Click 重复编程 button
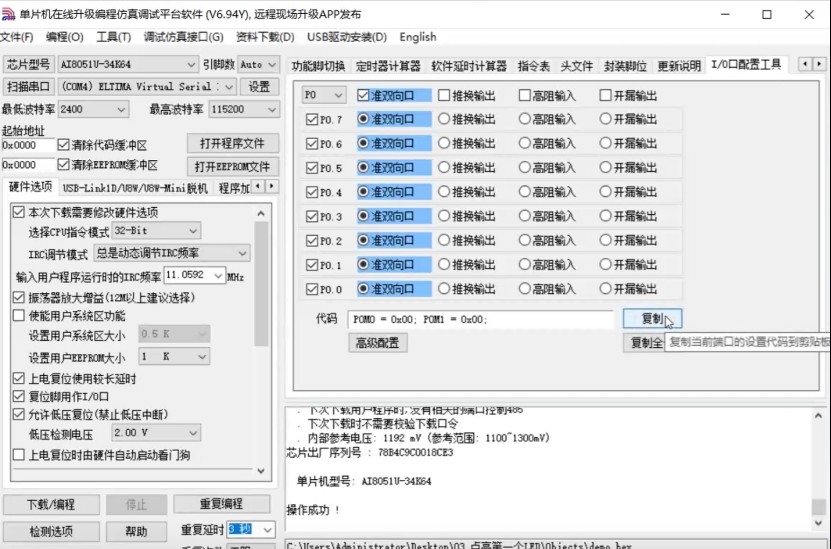 click(x=222, y=504)
